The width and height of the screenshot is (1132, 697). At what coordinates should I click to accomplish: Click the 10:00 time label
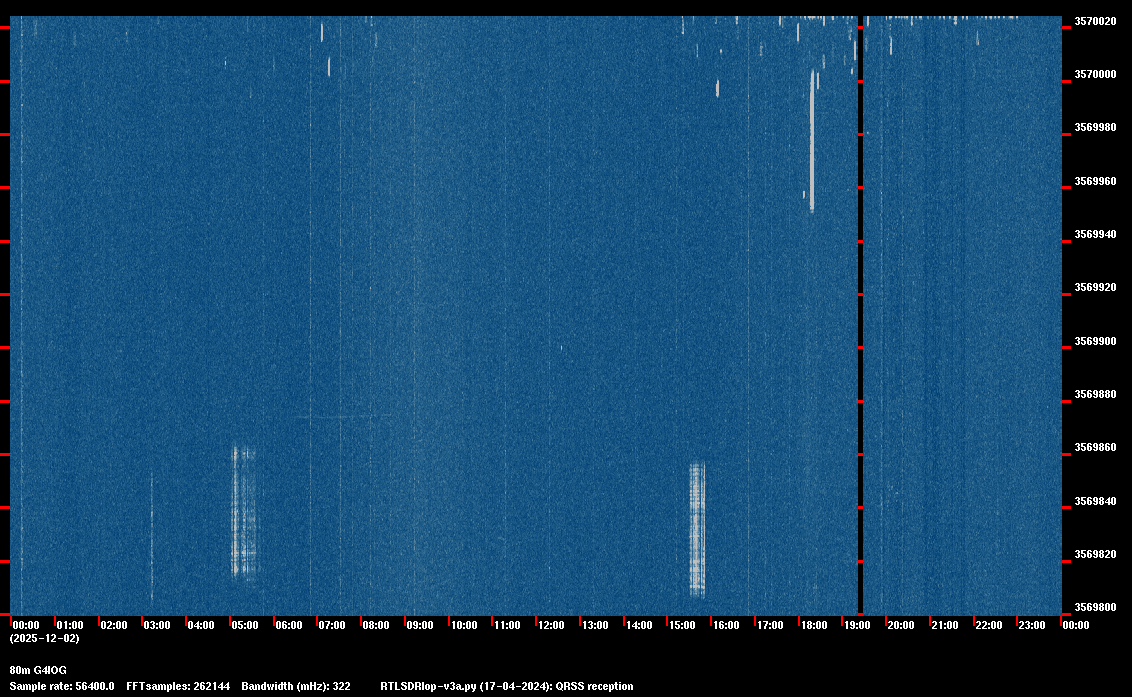point(463,625)
